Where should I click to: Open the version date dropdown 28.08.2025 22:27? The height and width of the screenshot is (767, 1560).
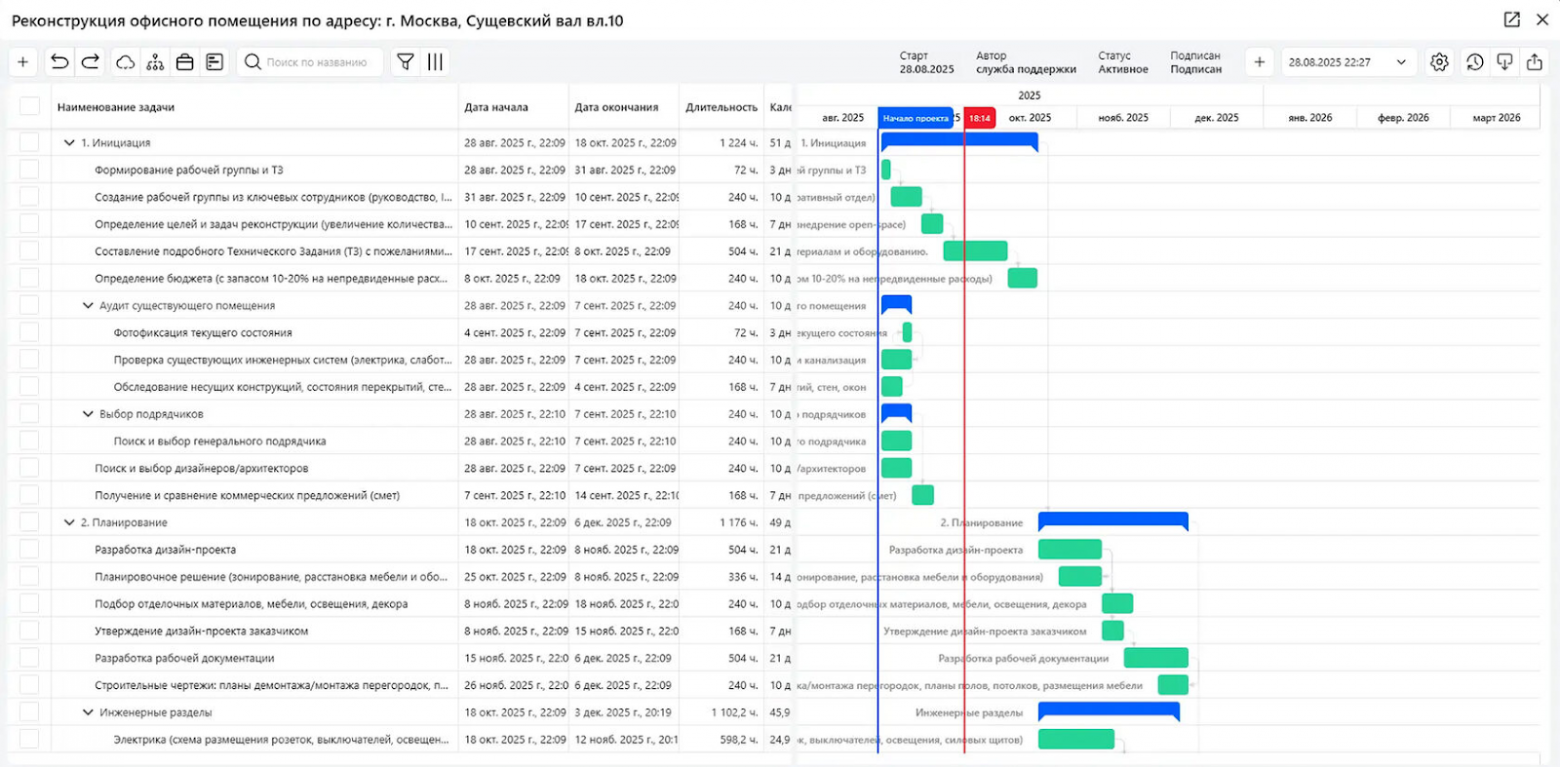click(1348, 62)
